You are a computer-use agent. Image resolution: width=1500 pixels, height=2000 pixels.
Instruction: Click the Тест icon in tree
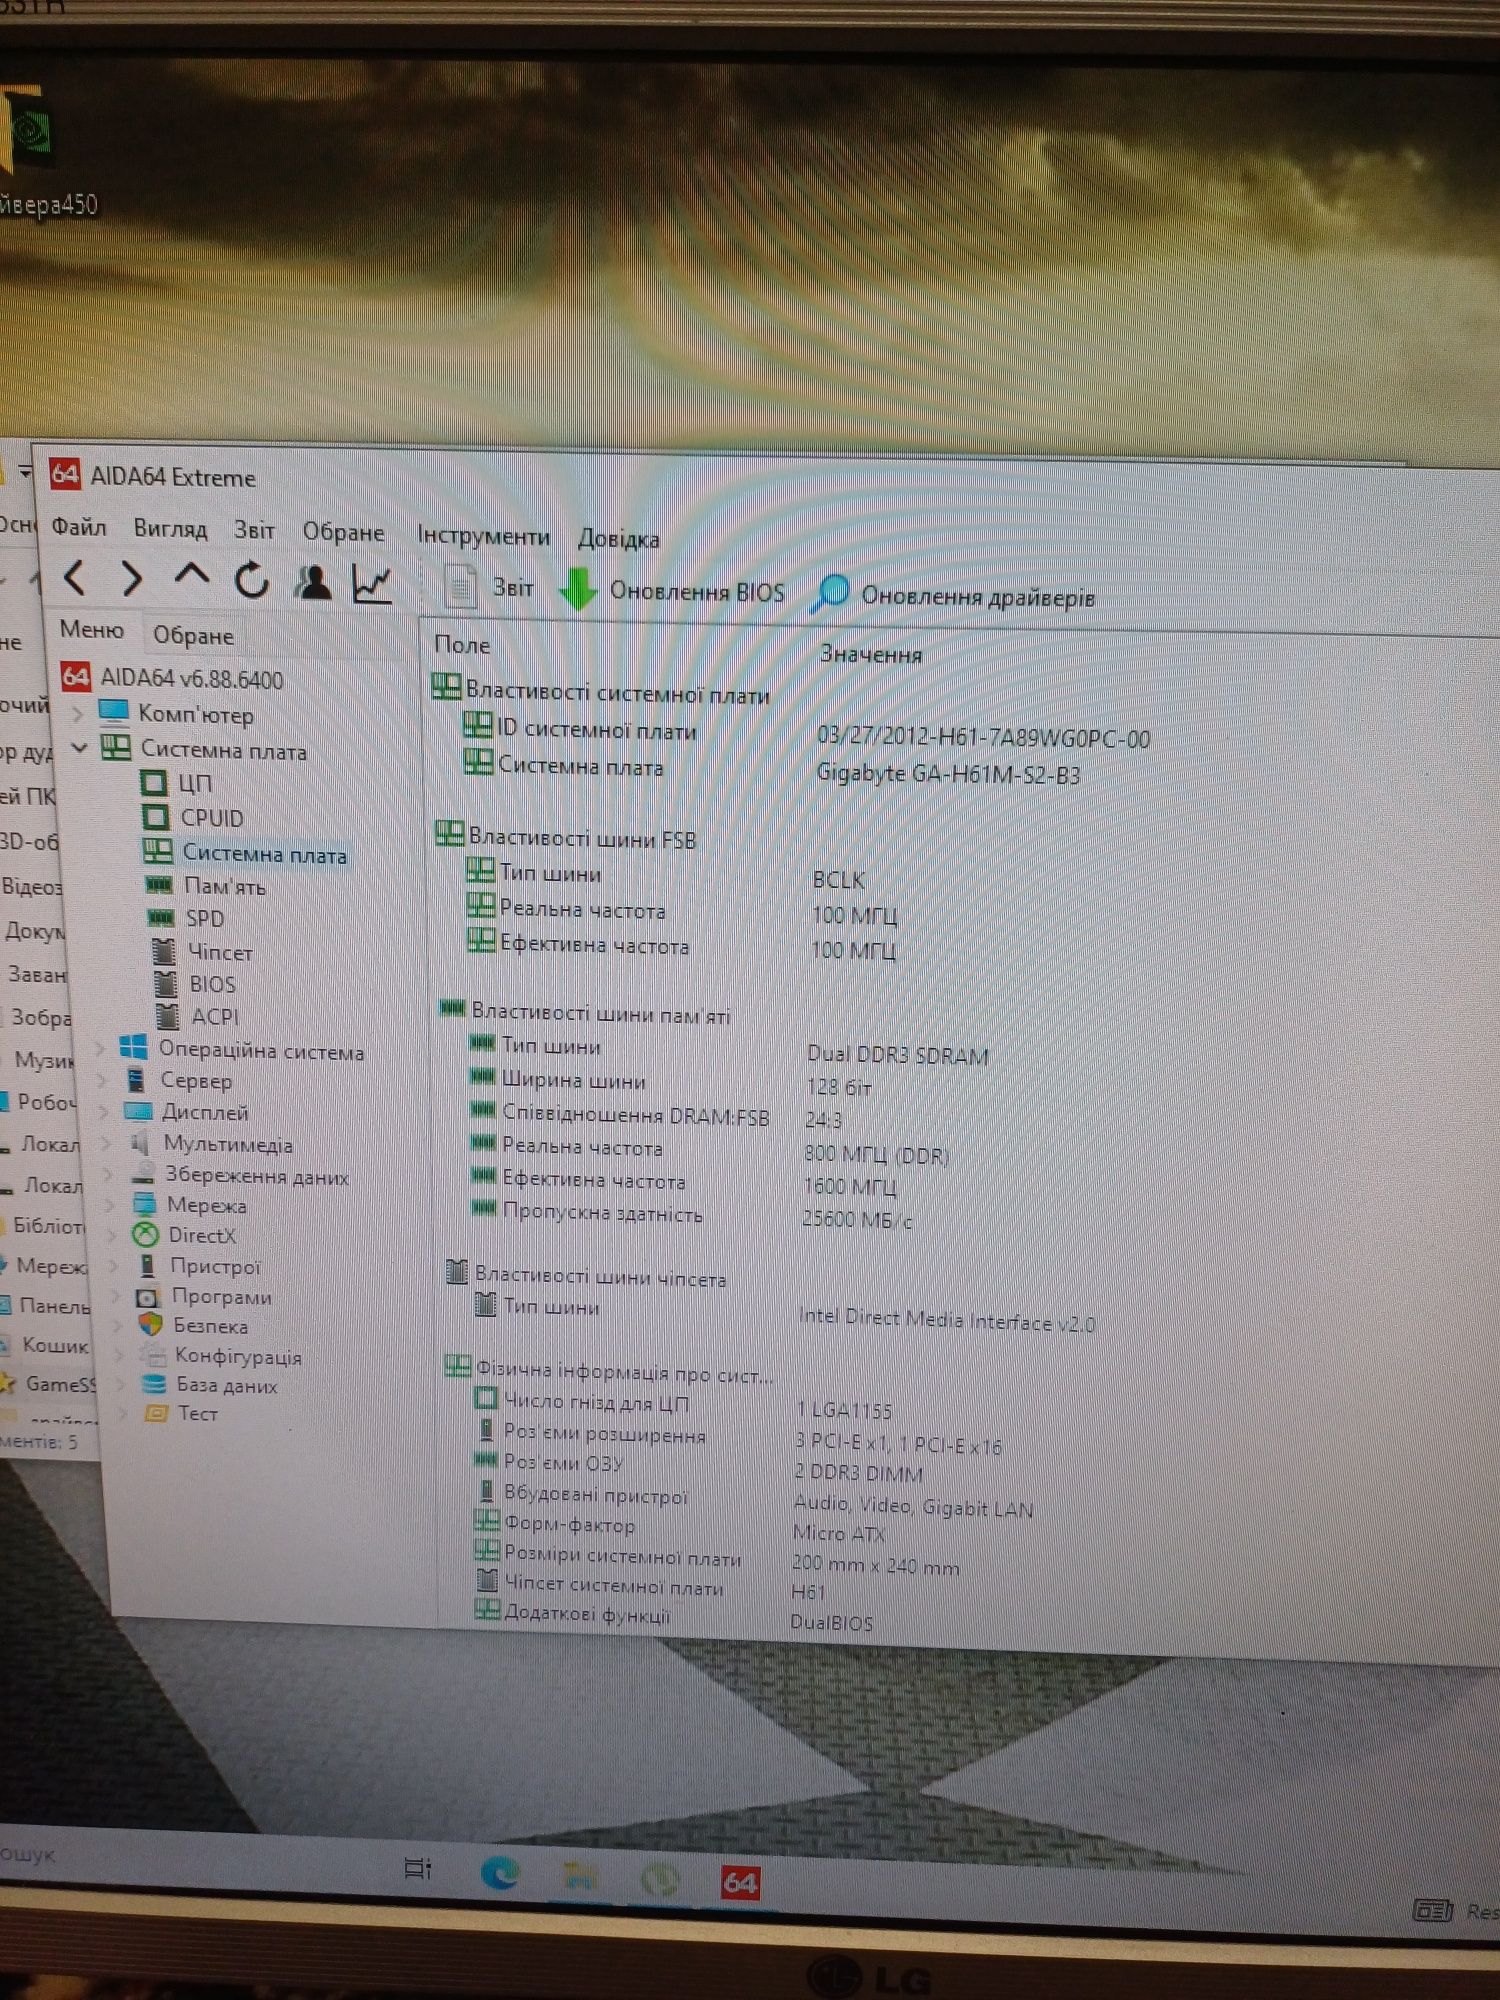[156, 1413]
